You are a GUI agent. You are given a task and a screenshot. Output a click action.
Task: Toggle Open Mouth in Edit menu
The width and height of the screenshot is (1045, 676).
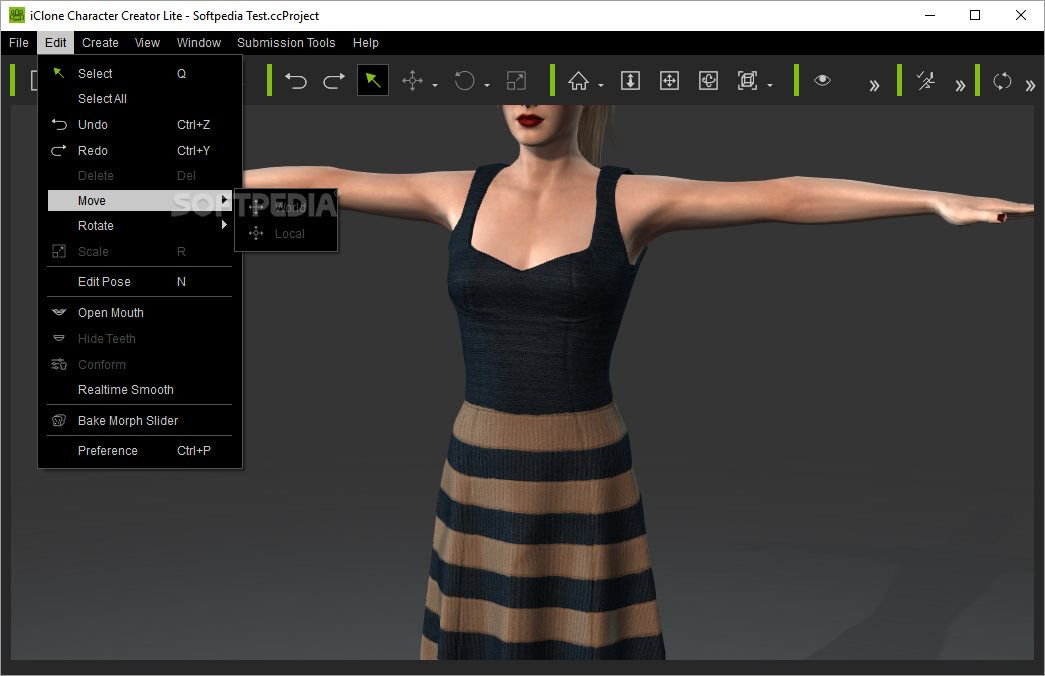click(140, 313)
